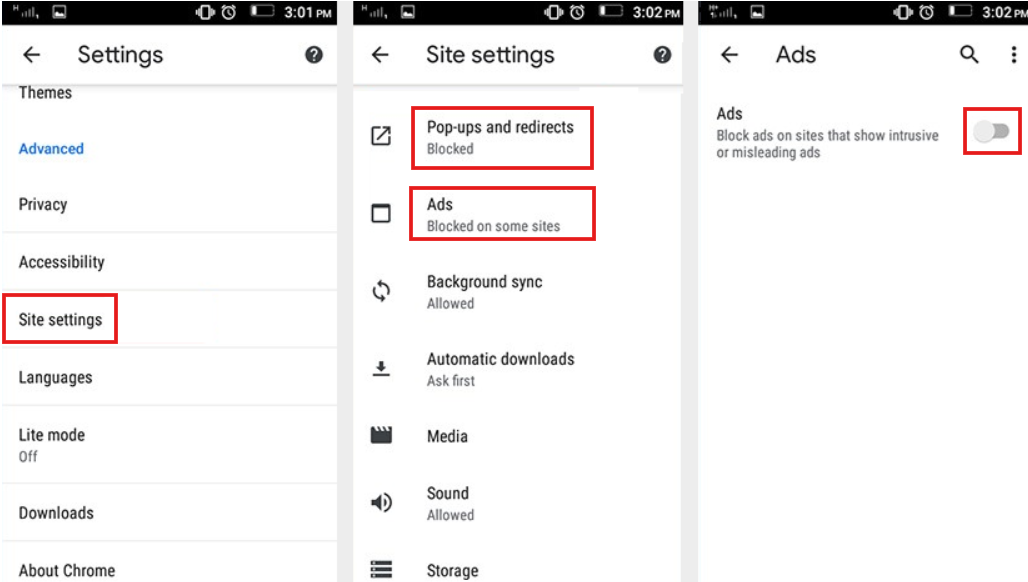Tap help icon beside Site settings title
The width and height of the screenshot is (1028, 582).
662,55
